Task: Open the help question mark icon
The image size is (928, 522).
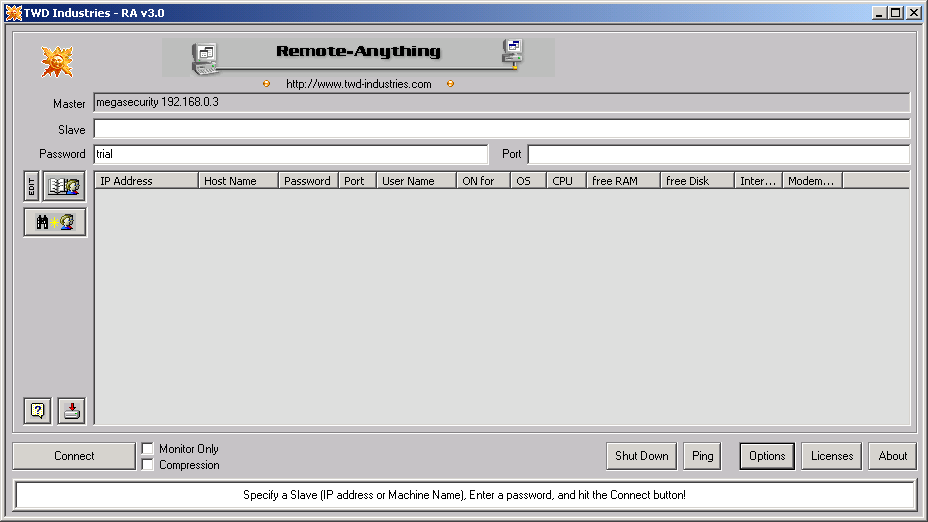Action: click(x=38, y=410)
